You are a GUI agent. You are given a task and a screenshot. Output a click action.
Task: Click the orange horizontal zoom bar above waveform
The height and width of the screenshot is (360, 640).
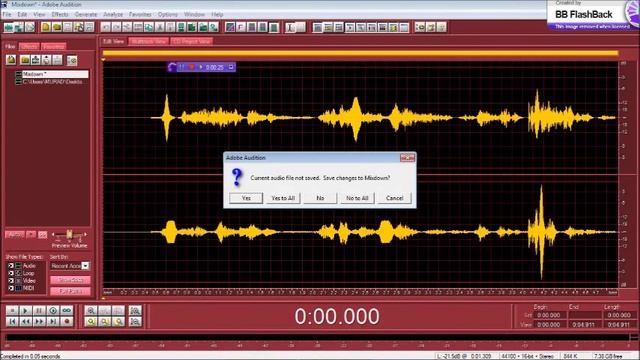point(360,53)
